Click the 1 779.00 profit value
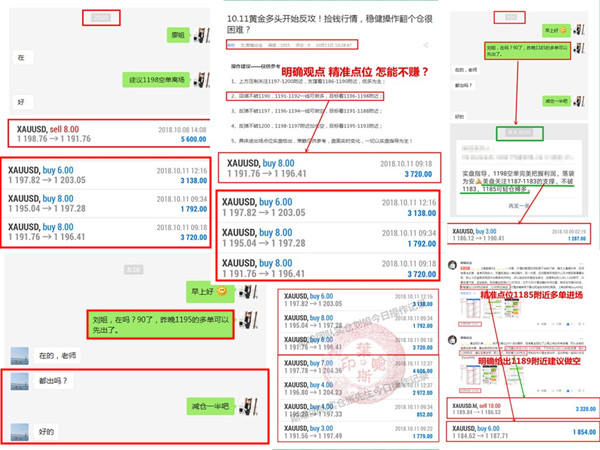Viewport: 600px width, 450px height. coord(422,436)
